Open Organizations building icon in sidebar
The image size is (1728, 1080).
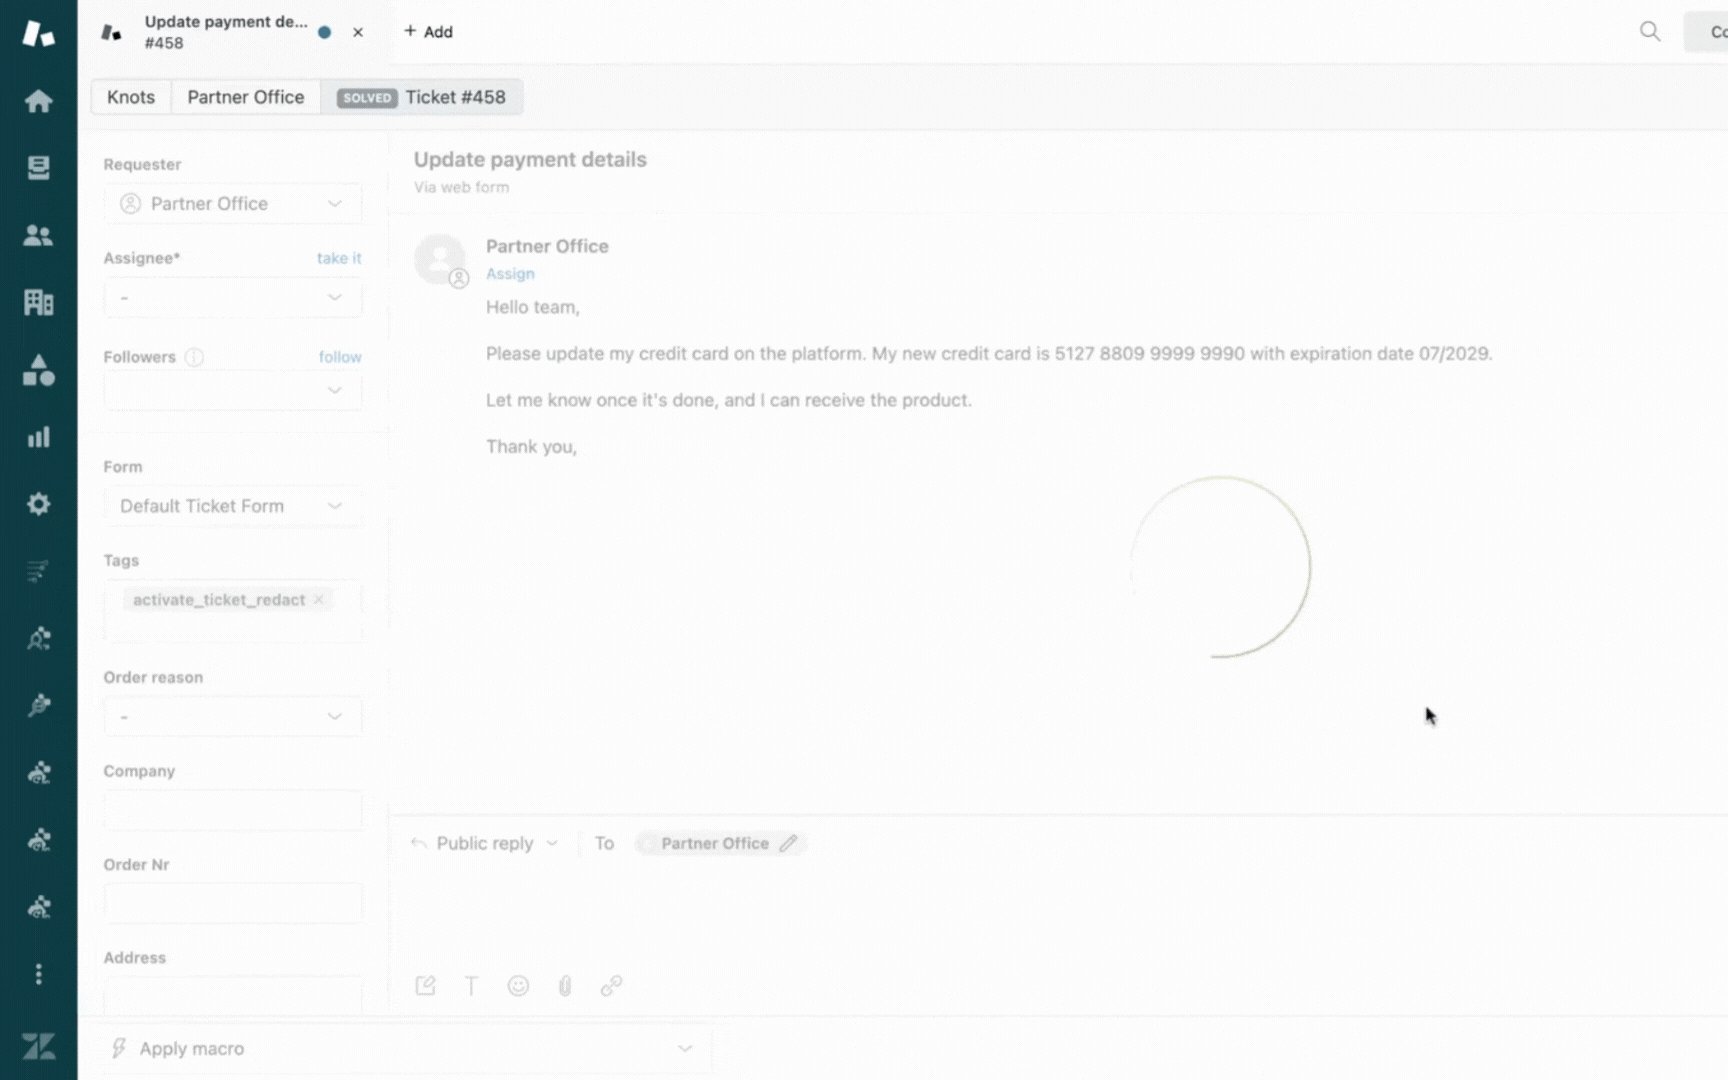click(x=38, y=302)
